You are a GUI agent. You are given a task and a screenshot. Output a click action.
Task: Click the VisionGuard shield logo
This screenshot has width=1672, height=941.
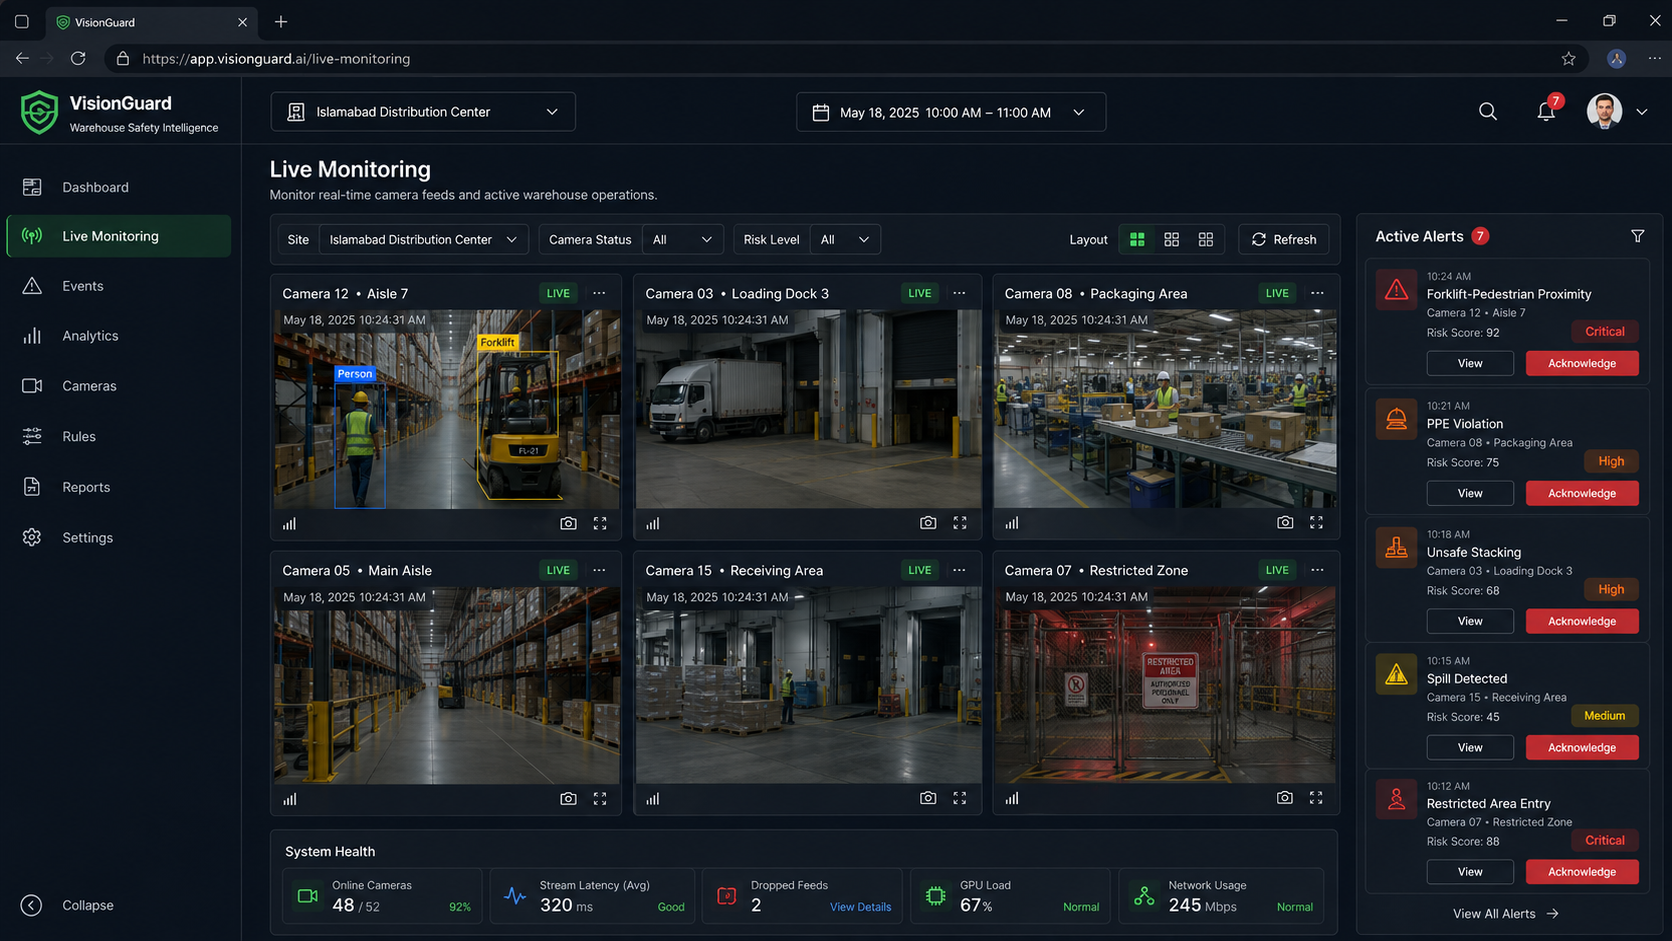(40, 112)
